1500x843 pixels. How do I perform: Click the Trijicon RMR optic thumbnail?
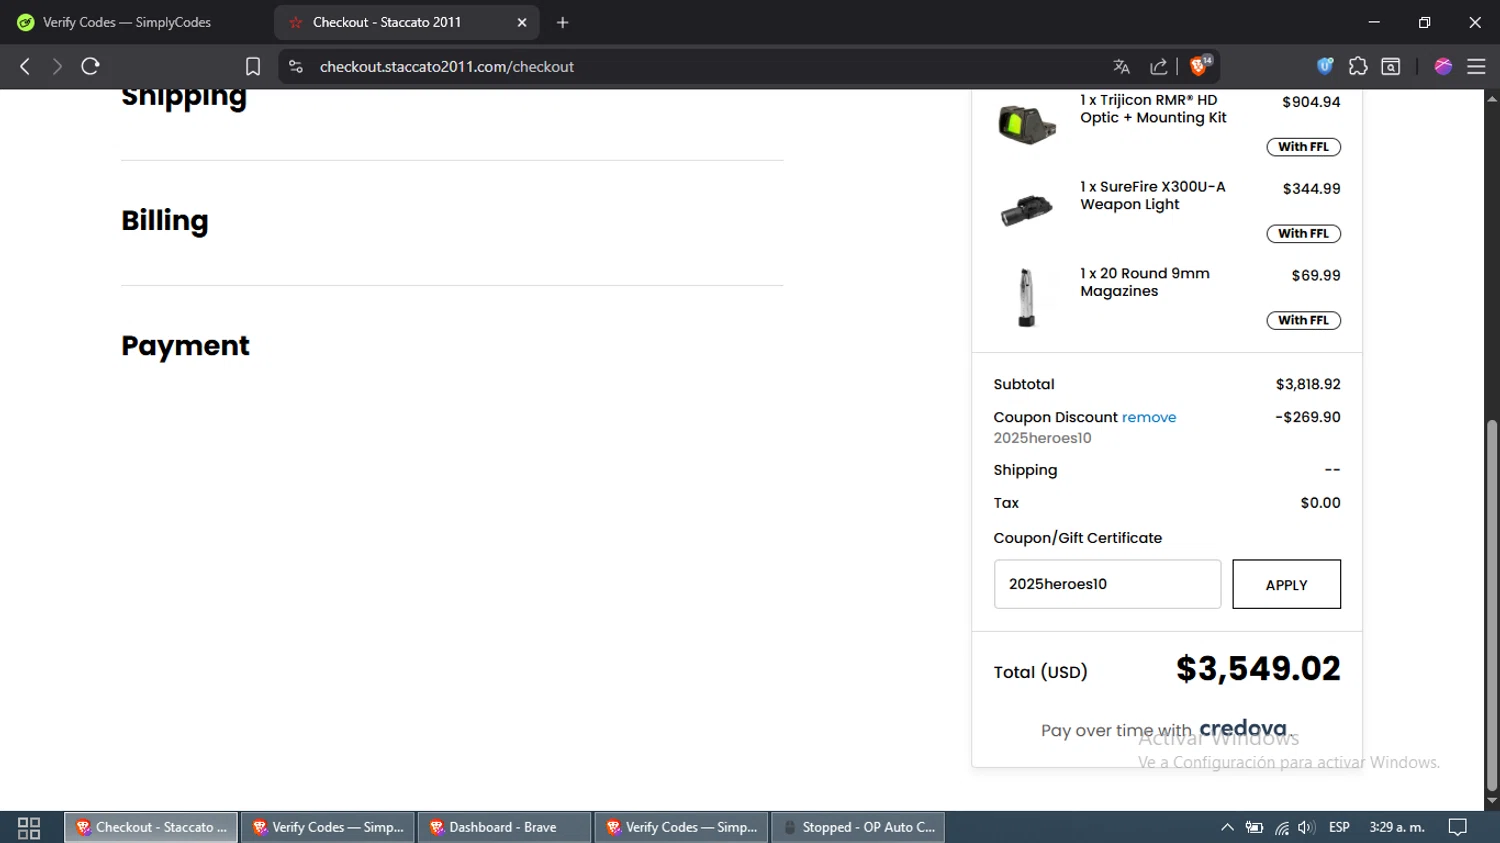pyautogui.click(x=1027, y=124)
